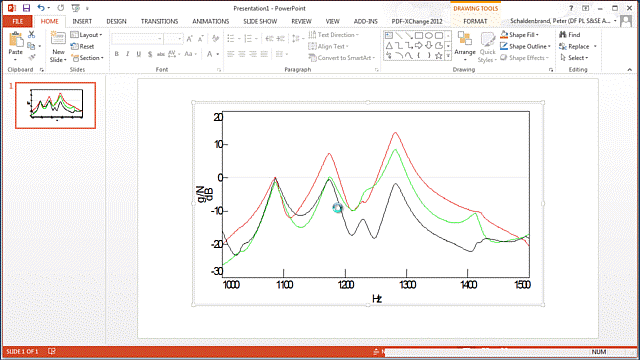This screenshot has width=640, height=360.
Task: Click the user account picture icon
Action: pos(626,21)
